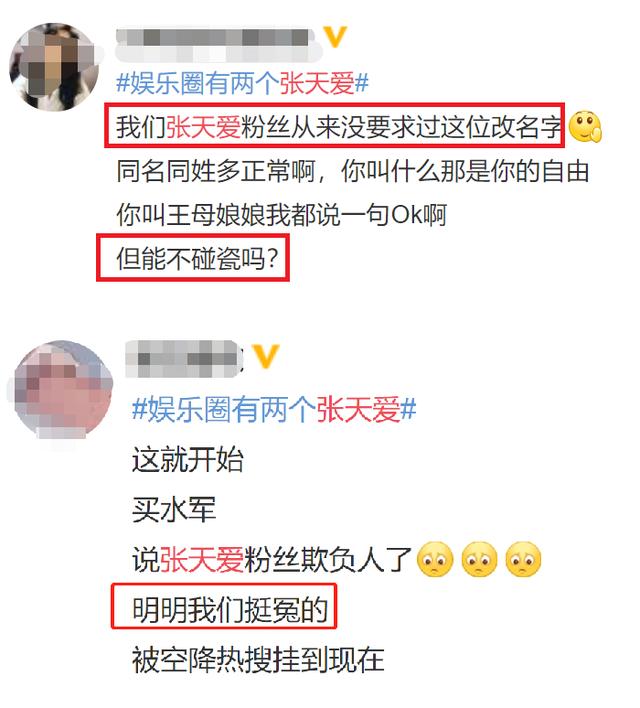Click the line 被空降热搜挂到现在

click(258, 659)
